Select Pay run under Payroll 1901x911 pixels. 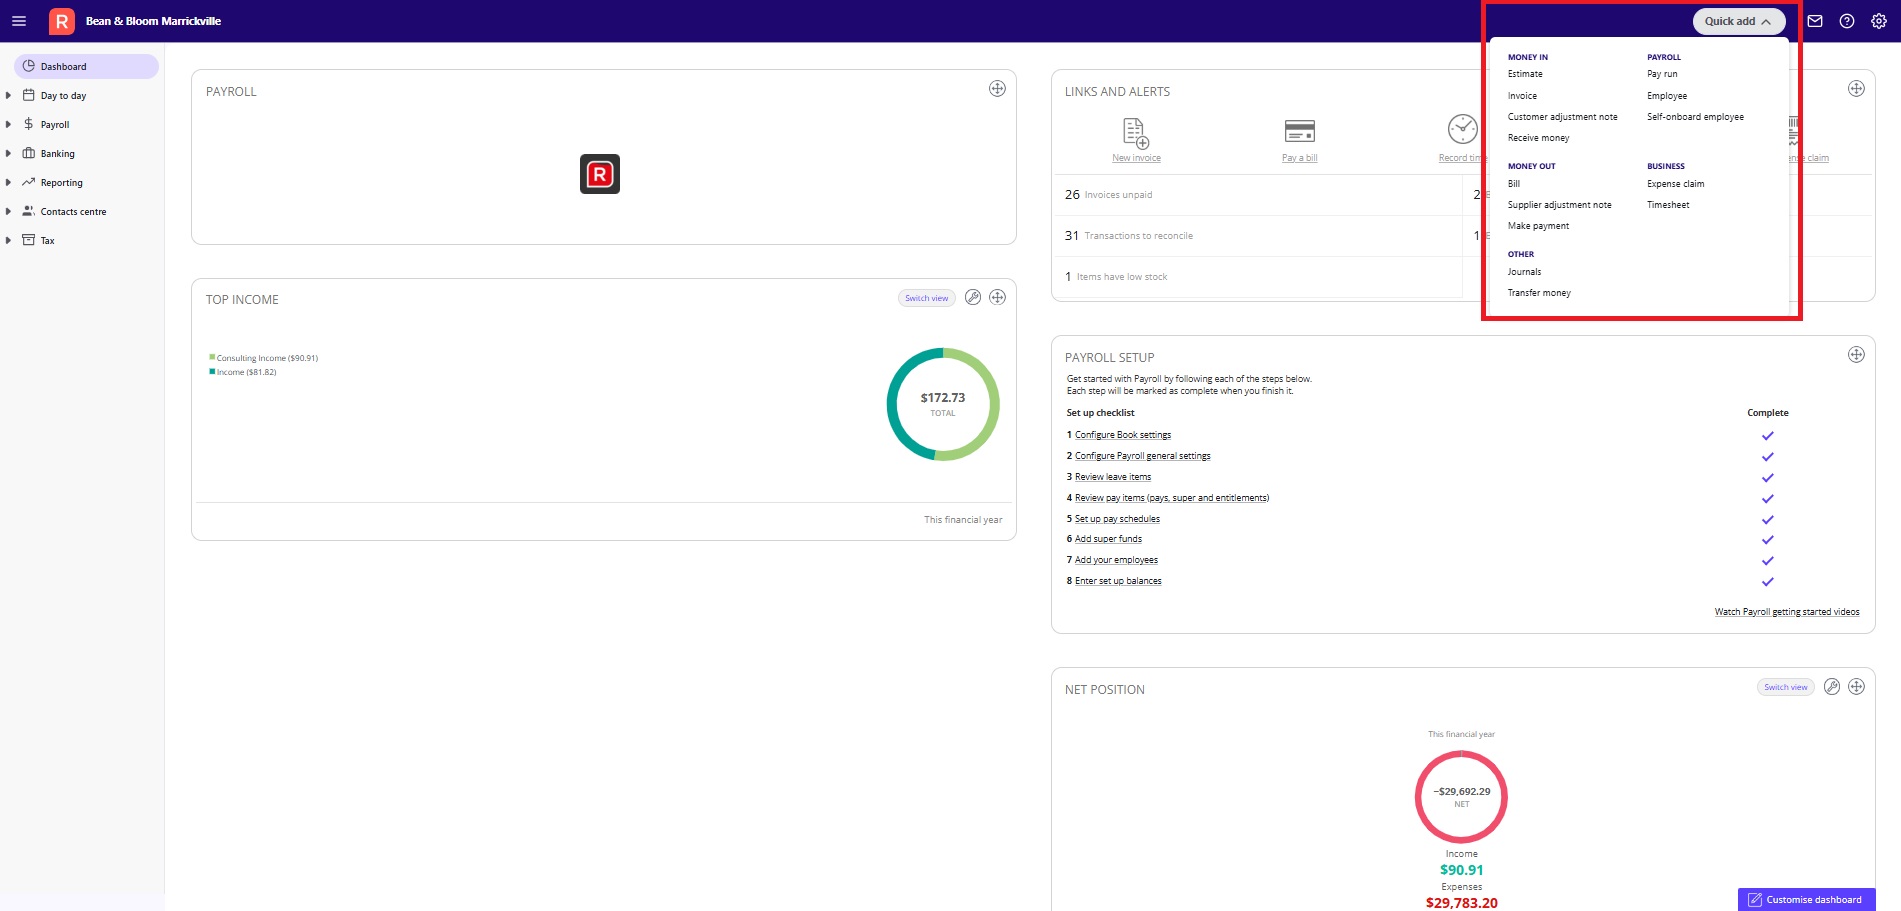click(x=1662, y=74)
